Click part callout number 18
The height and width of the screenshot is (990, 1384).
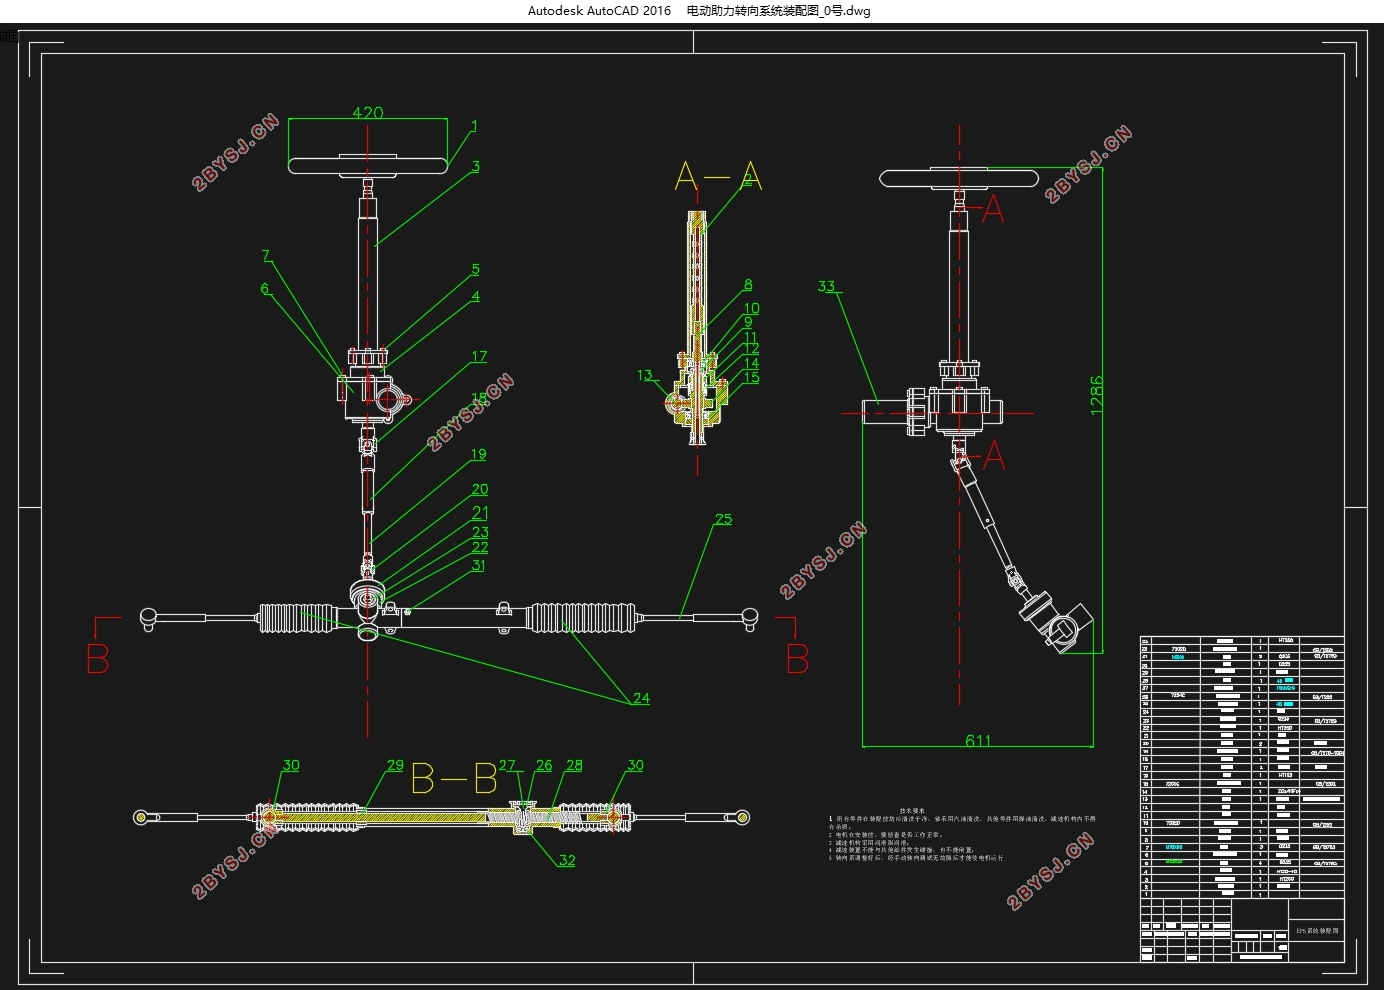(479, 398)
